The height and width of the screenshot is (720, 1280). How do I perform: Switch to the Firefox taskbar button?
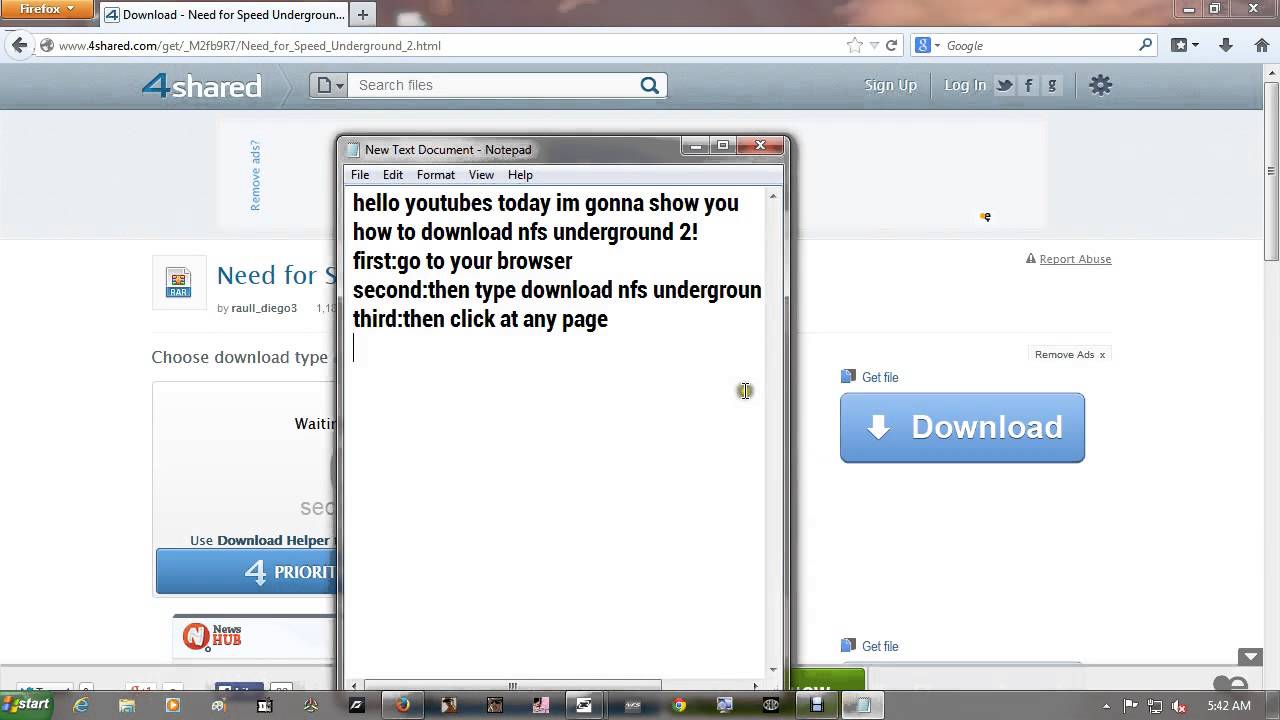pos(403,705)
